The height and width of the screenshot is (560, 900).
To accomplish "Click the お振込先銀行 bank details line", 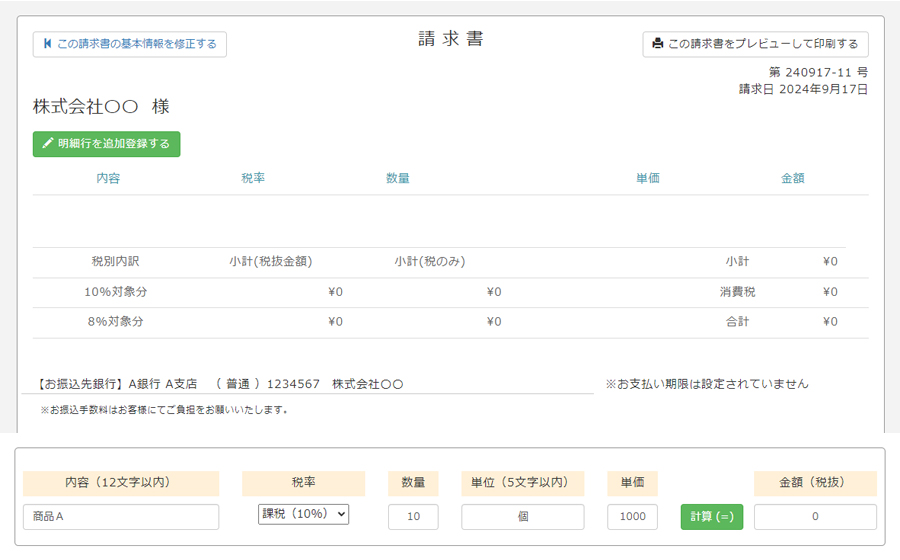I will 220,384.
